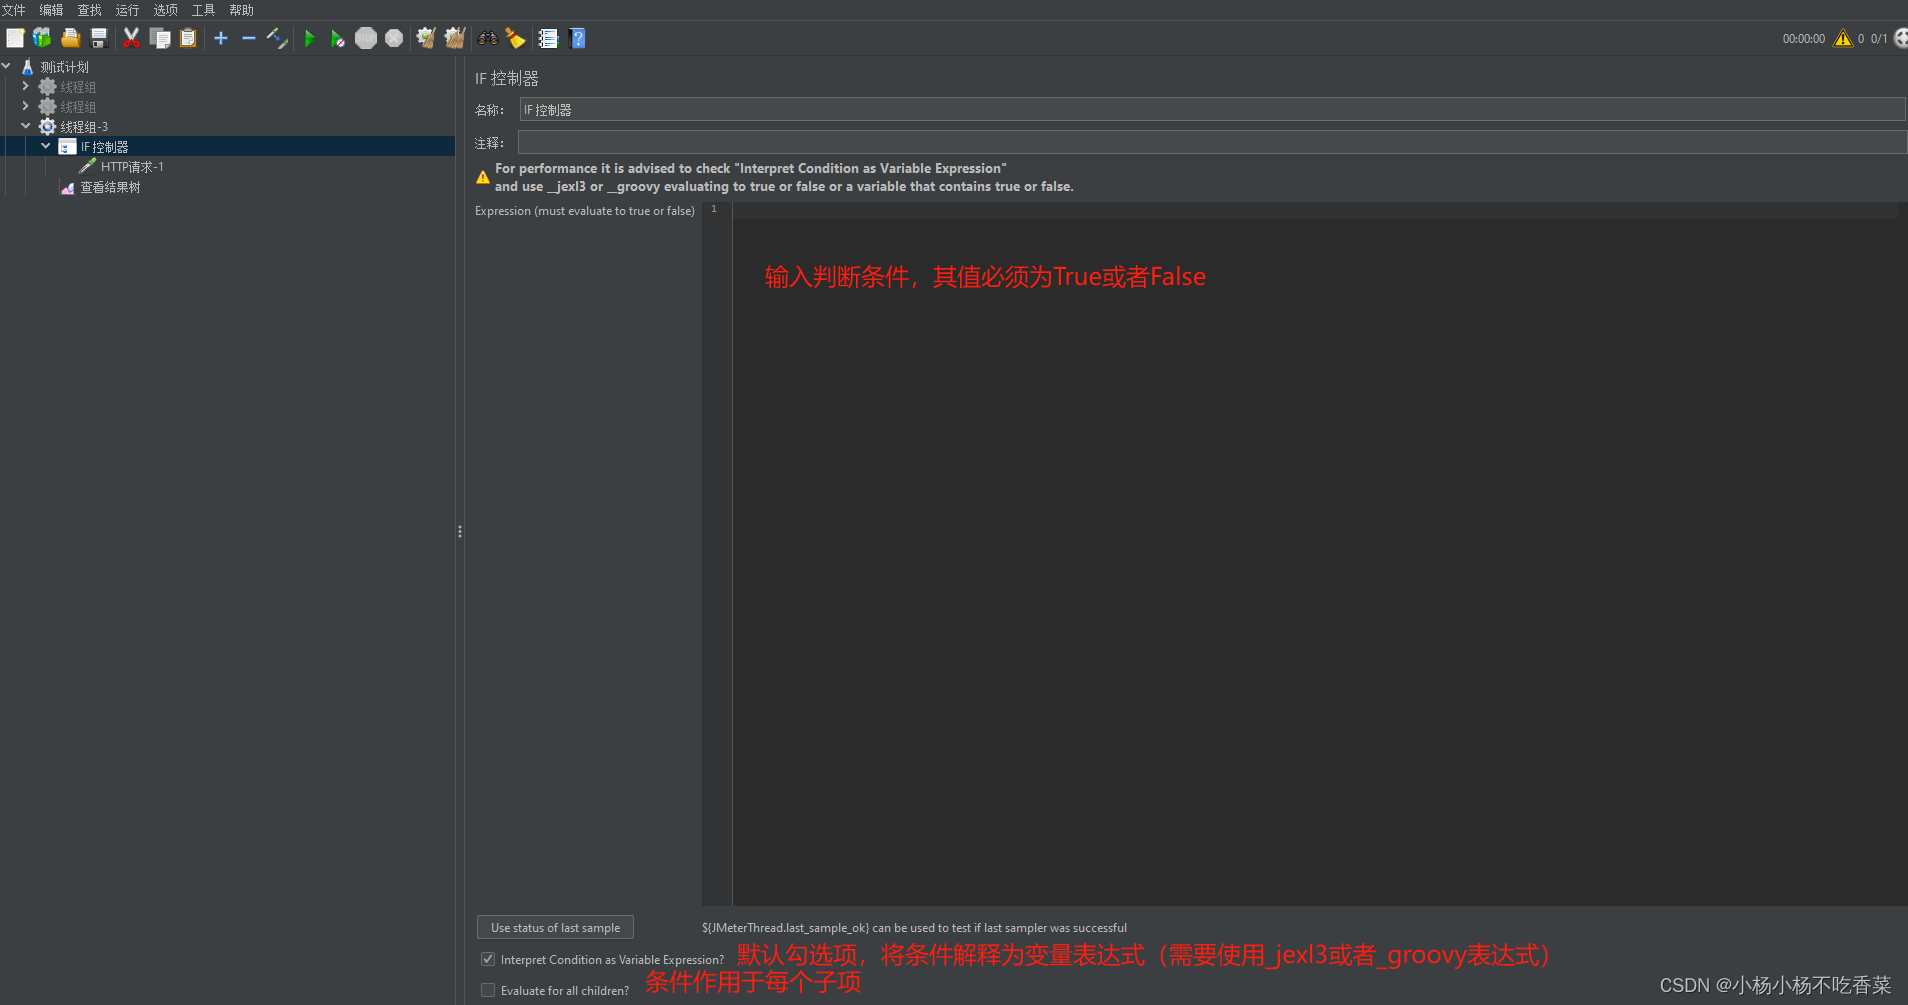The image size is (1908, 1005).
Task: Open the 选项 menu
Action: pos(166,10)
